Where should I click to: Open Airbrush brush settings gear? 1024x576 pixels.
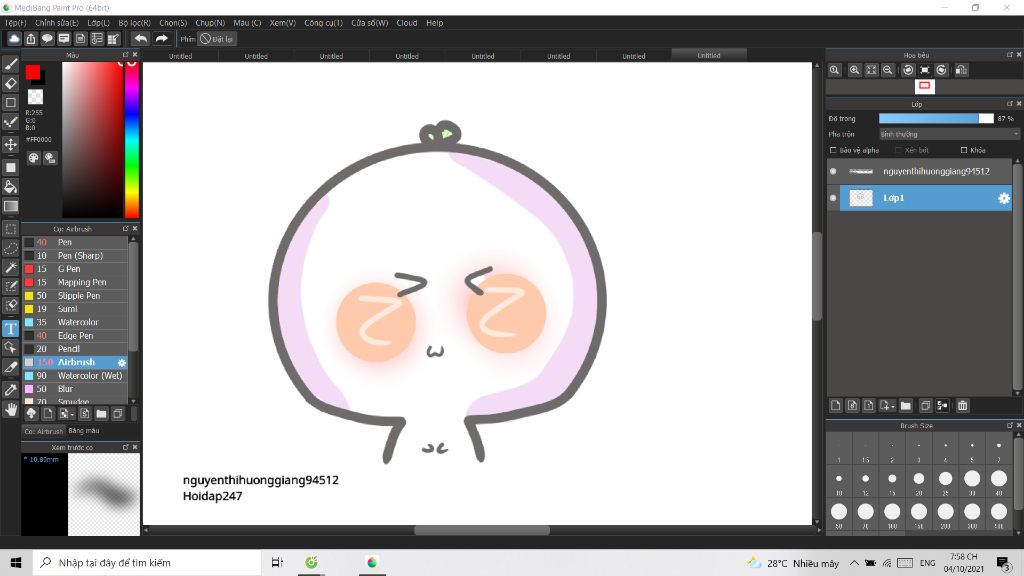(x=121, y=362)
